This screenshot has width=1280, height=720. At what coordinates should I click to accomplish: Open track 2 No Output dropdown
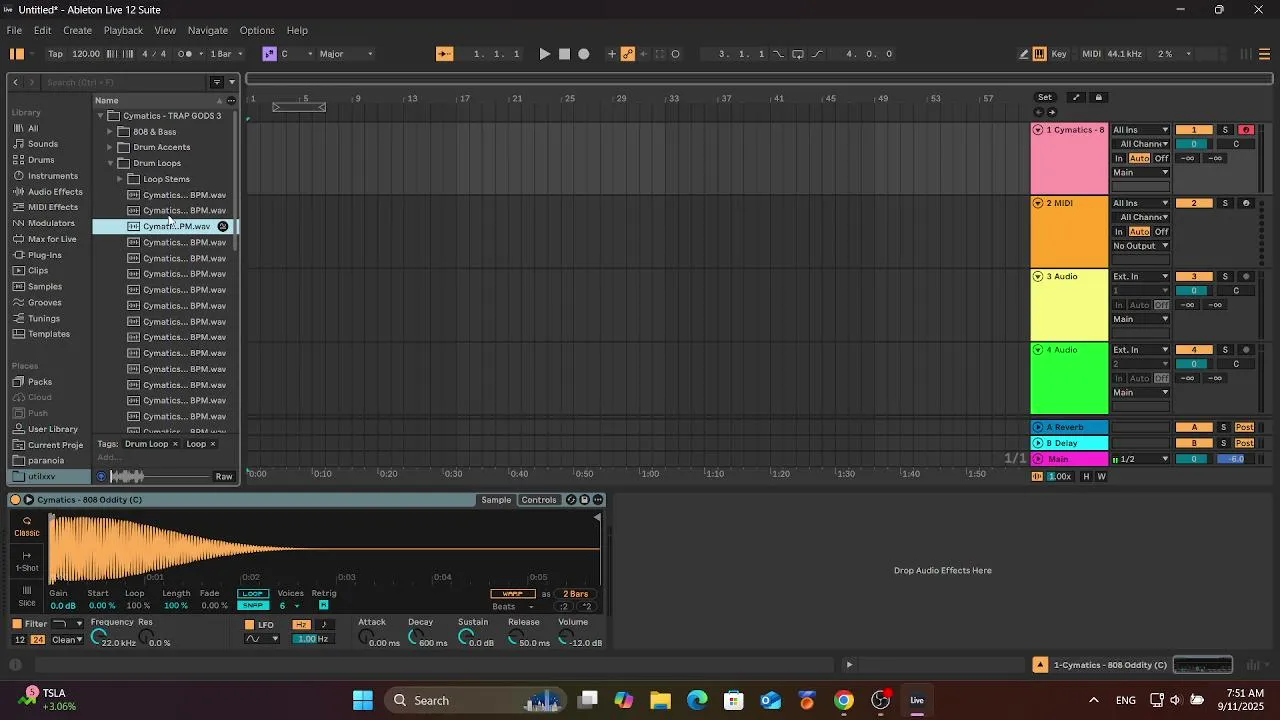[1141, 246]
